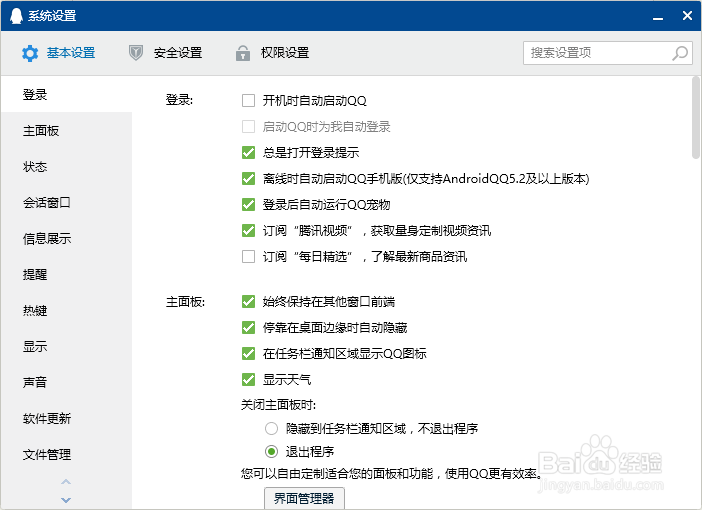Select 主面板 in the left sidebar

point(66,131)
